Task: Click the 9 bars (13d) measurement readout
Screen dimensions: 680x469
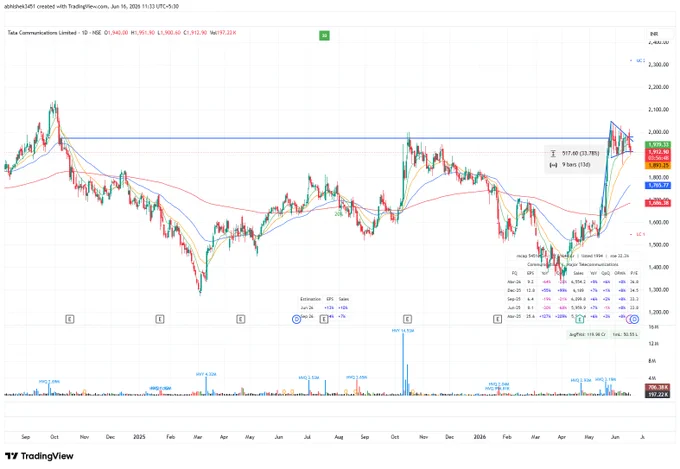Action: point(576,165)
